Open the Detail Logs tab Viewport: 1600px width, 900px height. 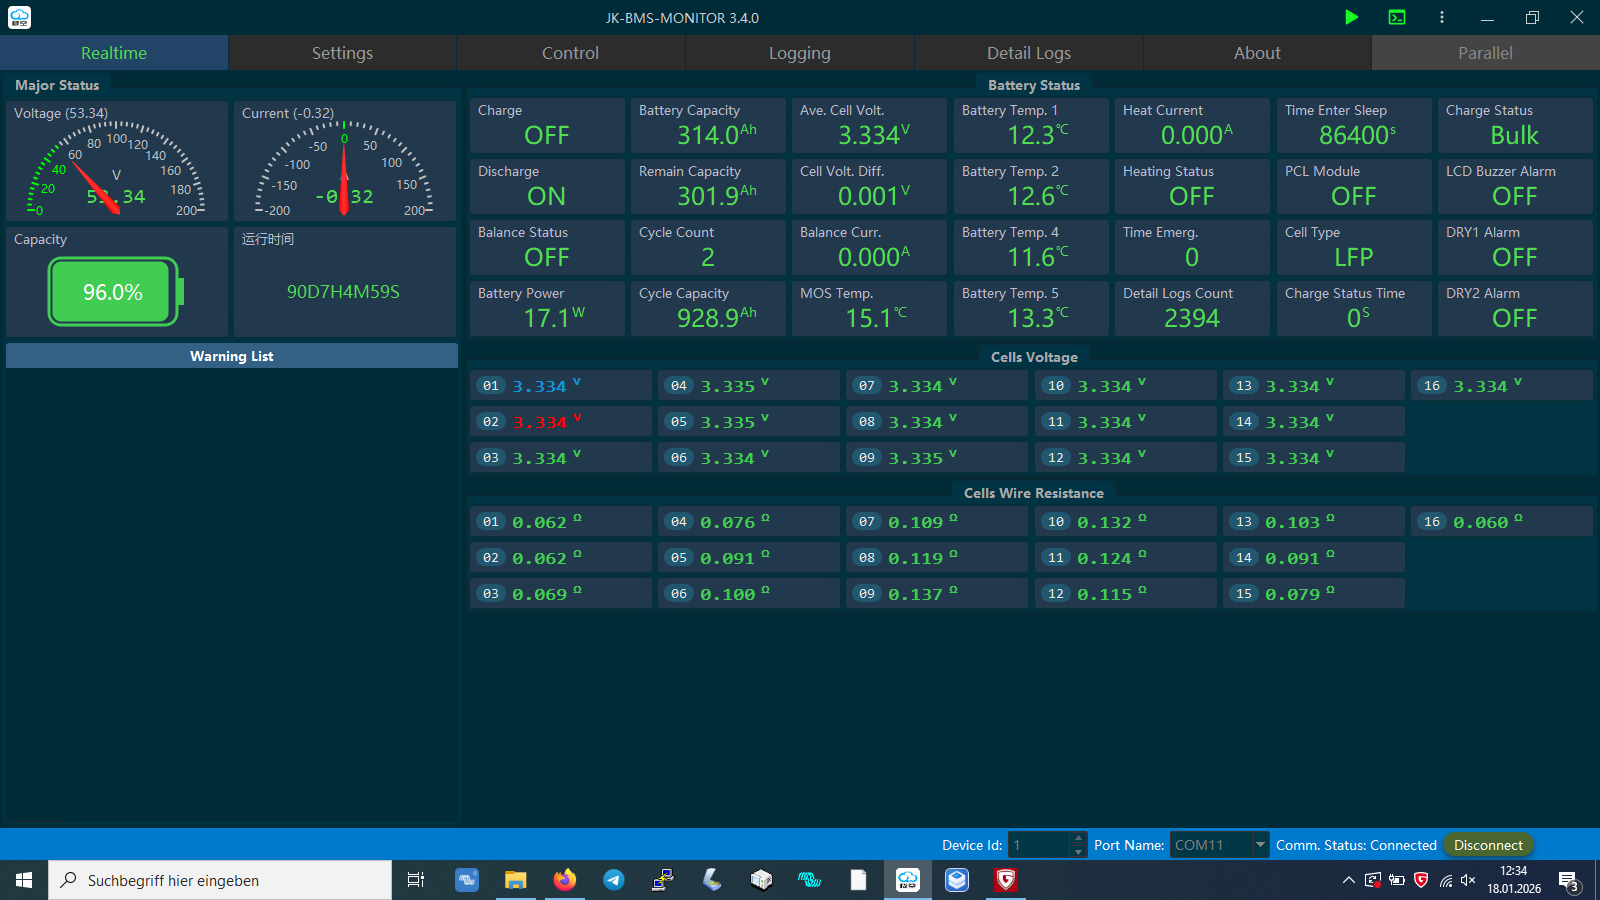tap(1028, 53)
